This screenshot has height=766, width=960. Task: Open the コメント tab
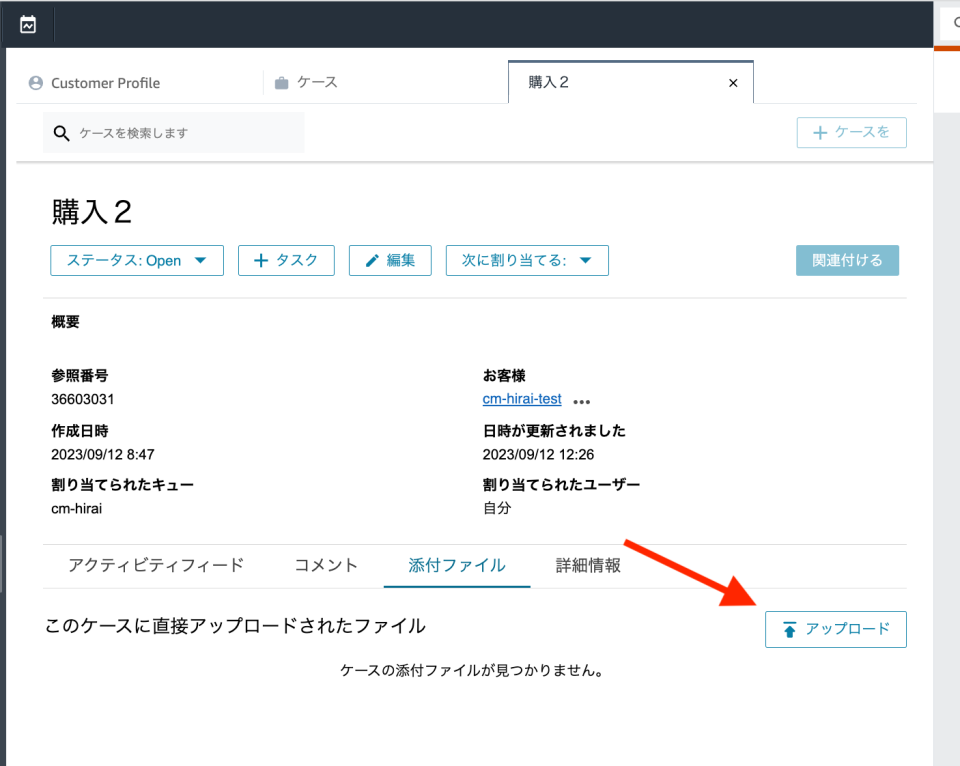[326, 565]
